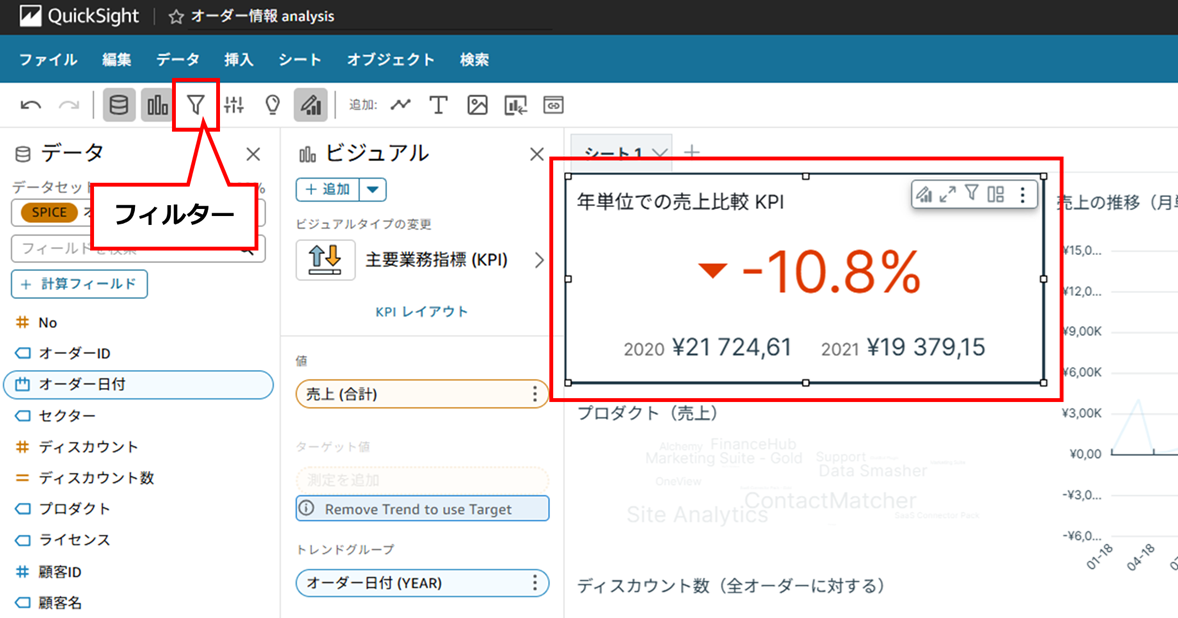The width and height of the screenshot is (1178, 618).
Task: Open the parameters sliders icon
Action: click(234, 105)
